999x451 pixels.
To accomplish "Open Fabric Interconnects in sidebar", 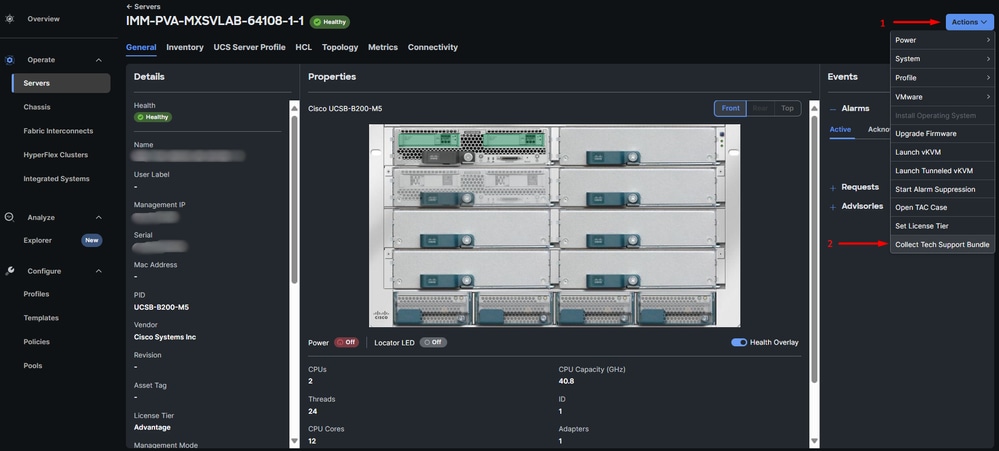I will click(x=56, y=131).
